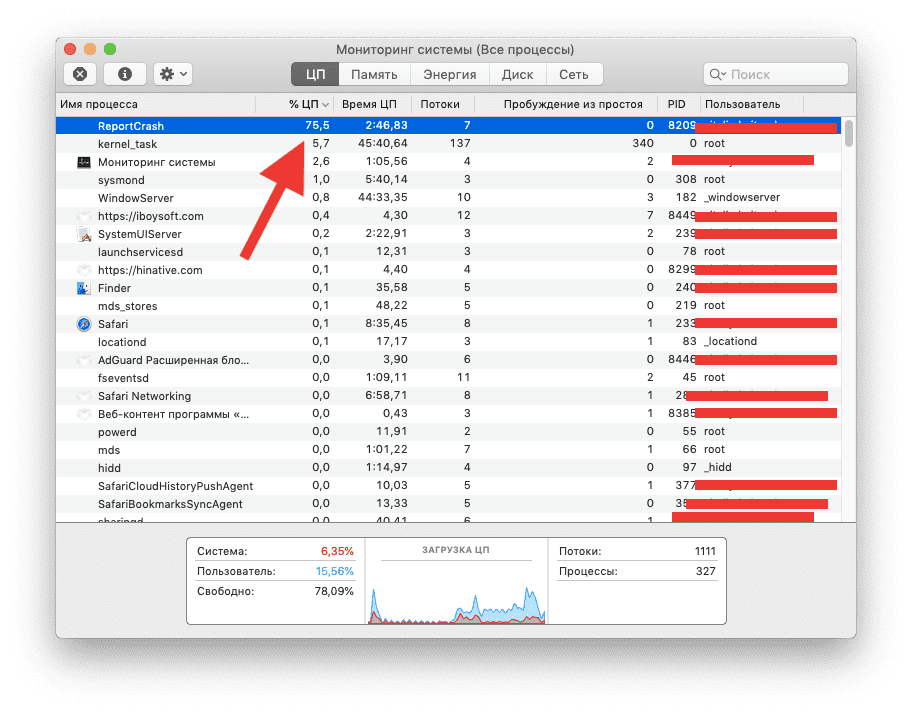Screen dimensions: 912x712
Task: Click the search magnifier icon
Action: (x=717, y=74)
